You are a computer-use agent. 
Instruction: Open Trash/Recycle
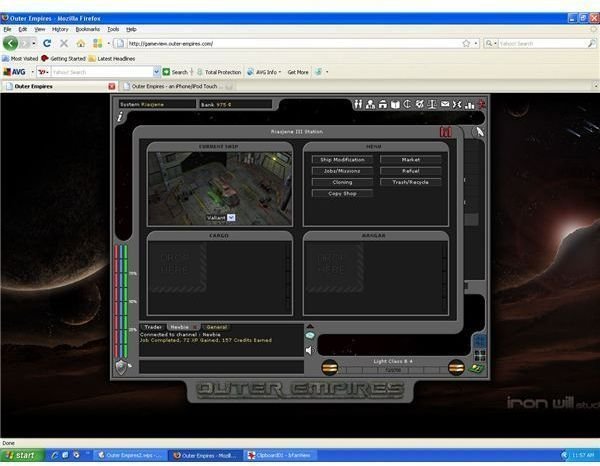[411, 182]
